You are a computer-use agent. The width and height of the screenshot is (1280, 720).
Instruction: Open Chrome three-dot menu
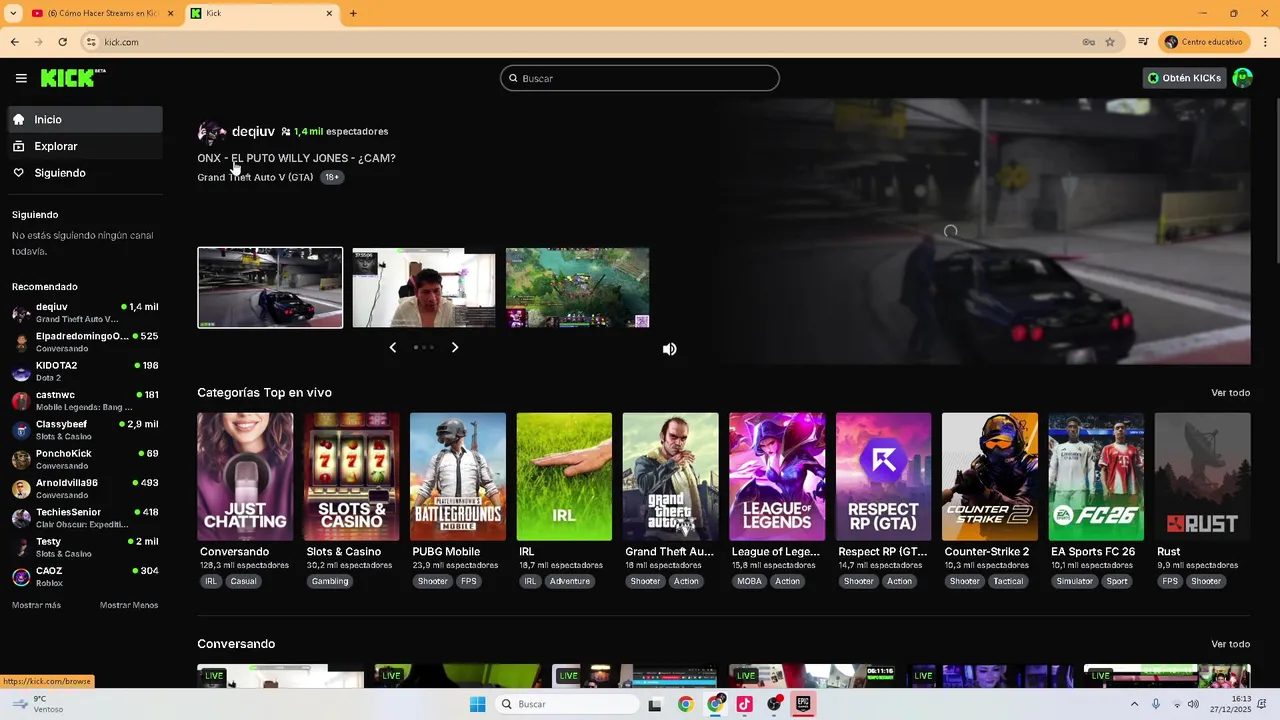(1266, 42)
